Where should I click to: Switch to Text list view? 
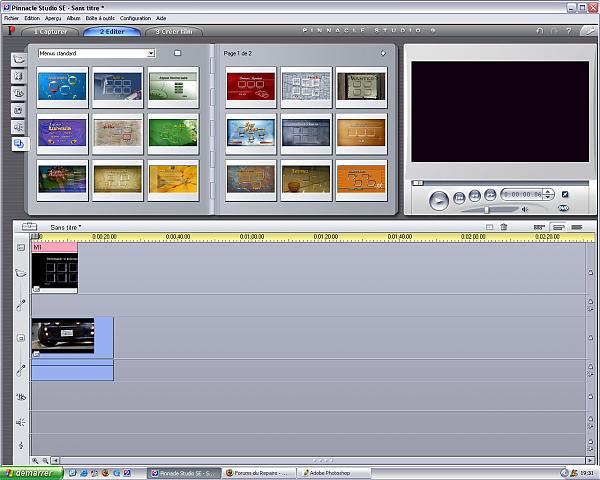point(577,227)
